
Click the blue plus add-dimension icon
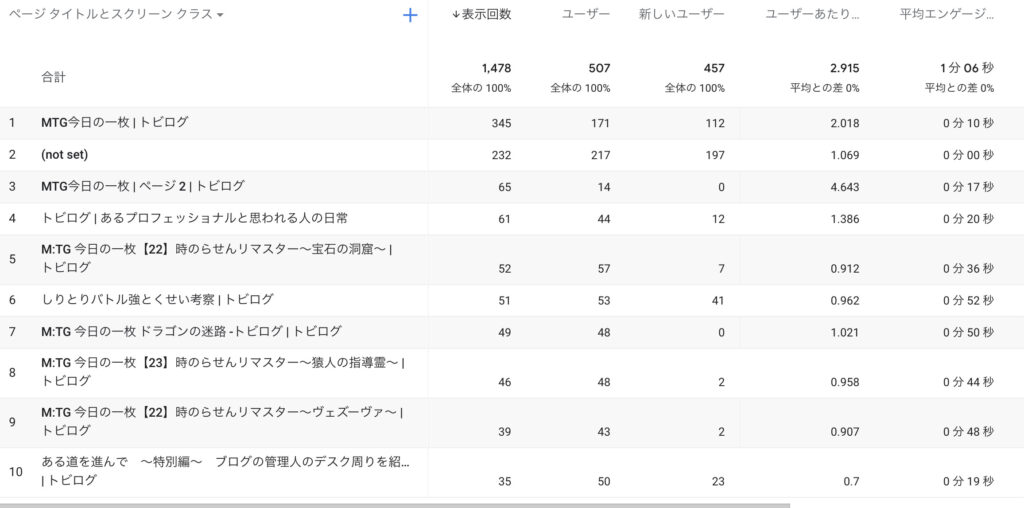click(x=409, y=15)
